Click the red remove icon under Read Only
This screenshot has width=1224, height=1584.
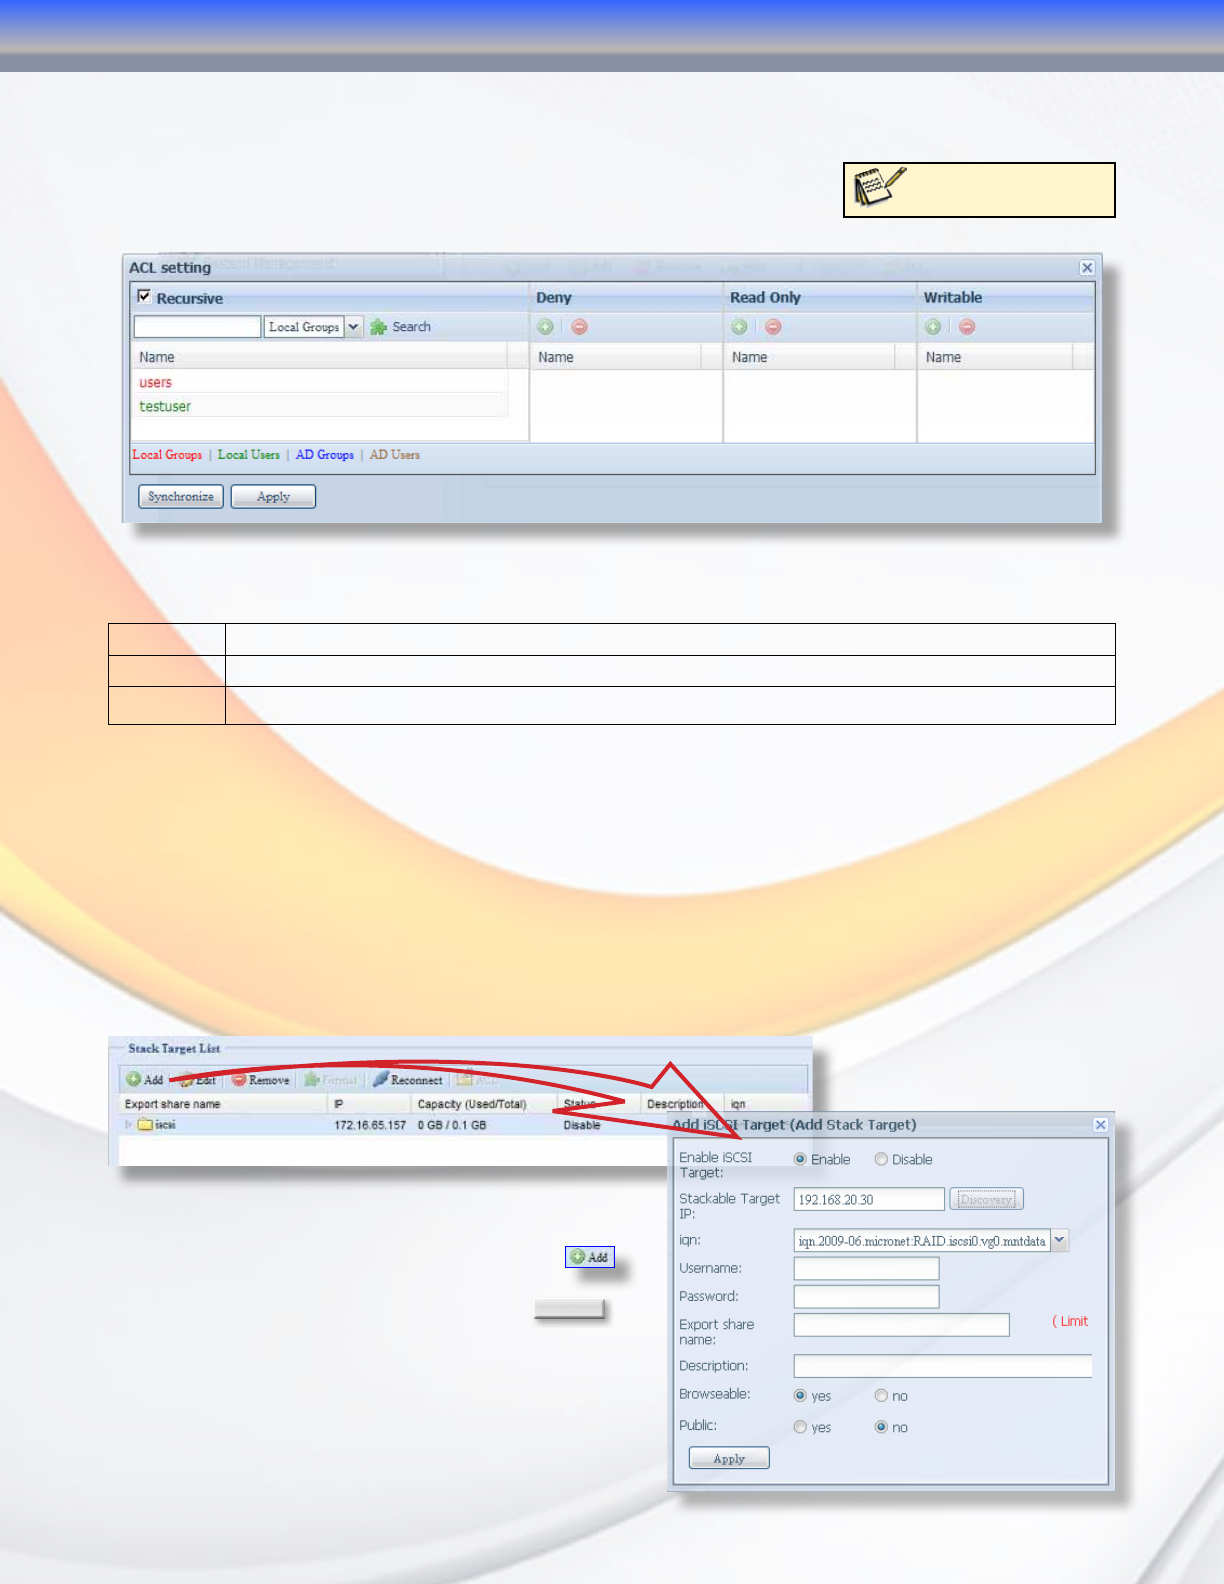pyautogui.click(x=774, y=327)
